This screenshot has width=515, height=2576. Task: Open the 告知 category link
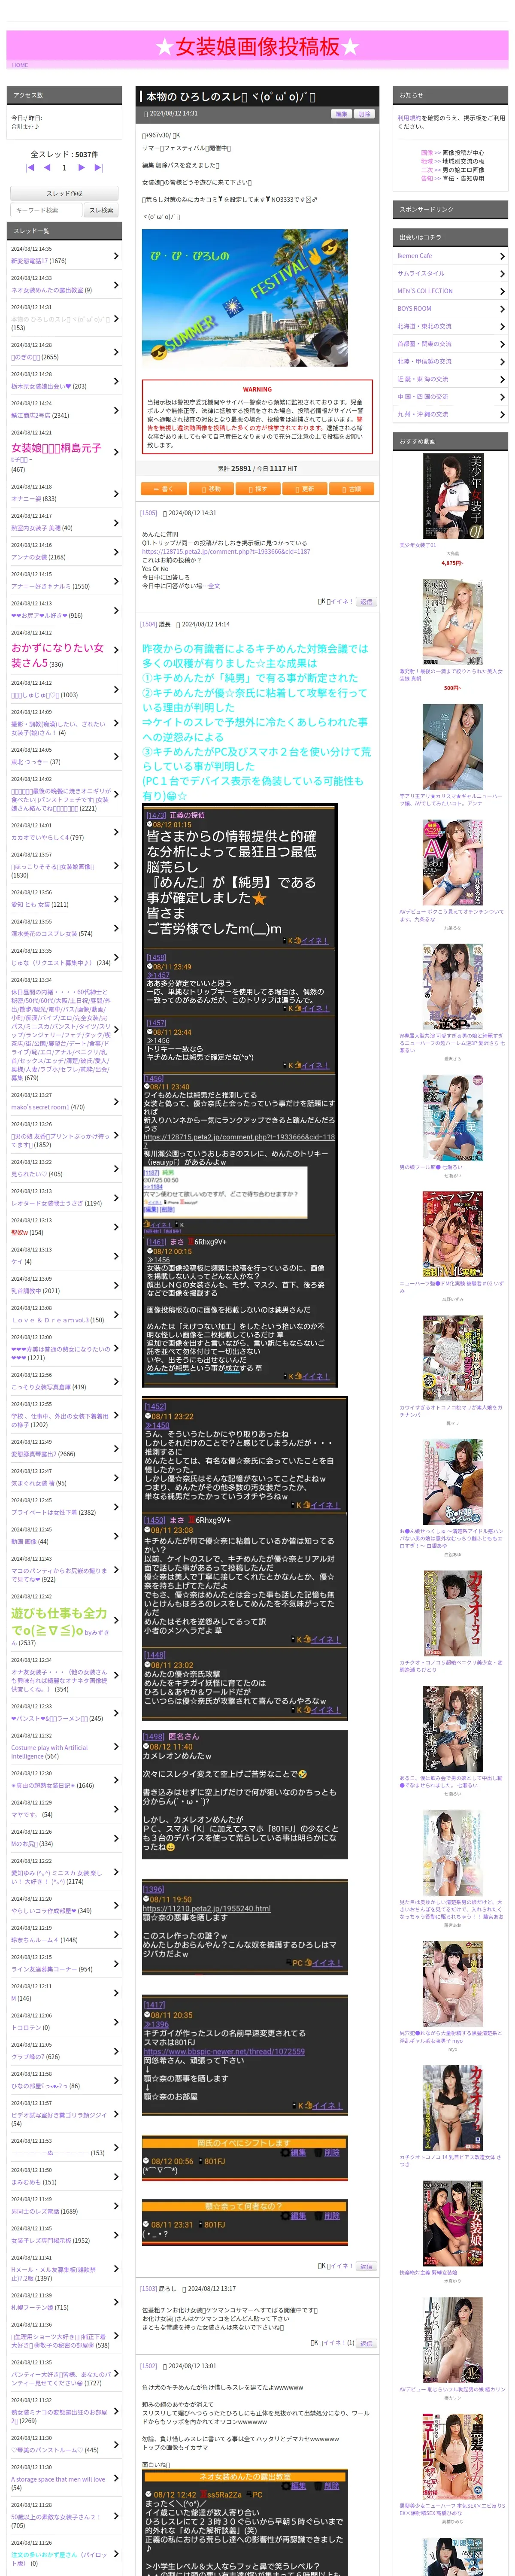(427, 179)
